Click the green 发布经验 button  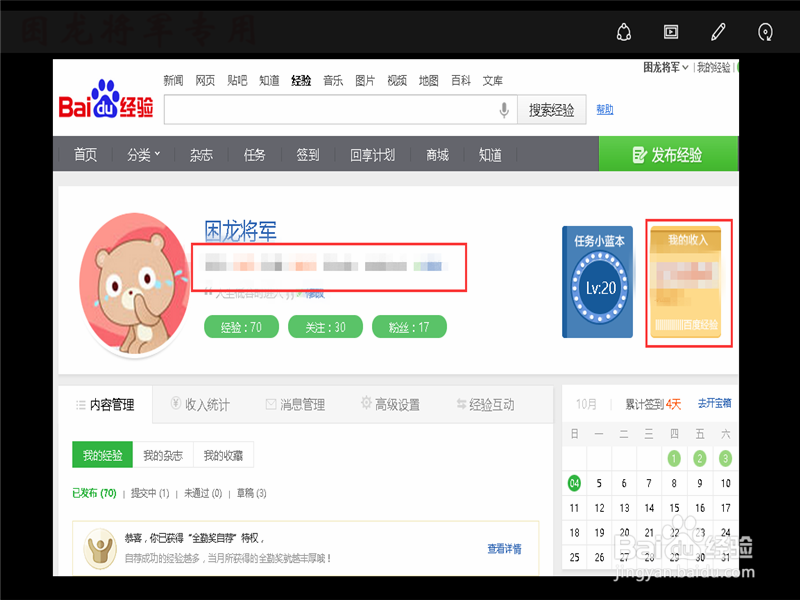click(x=668, y=154)
